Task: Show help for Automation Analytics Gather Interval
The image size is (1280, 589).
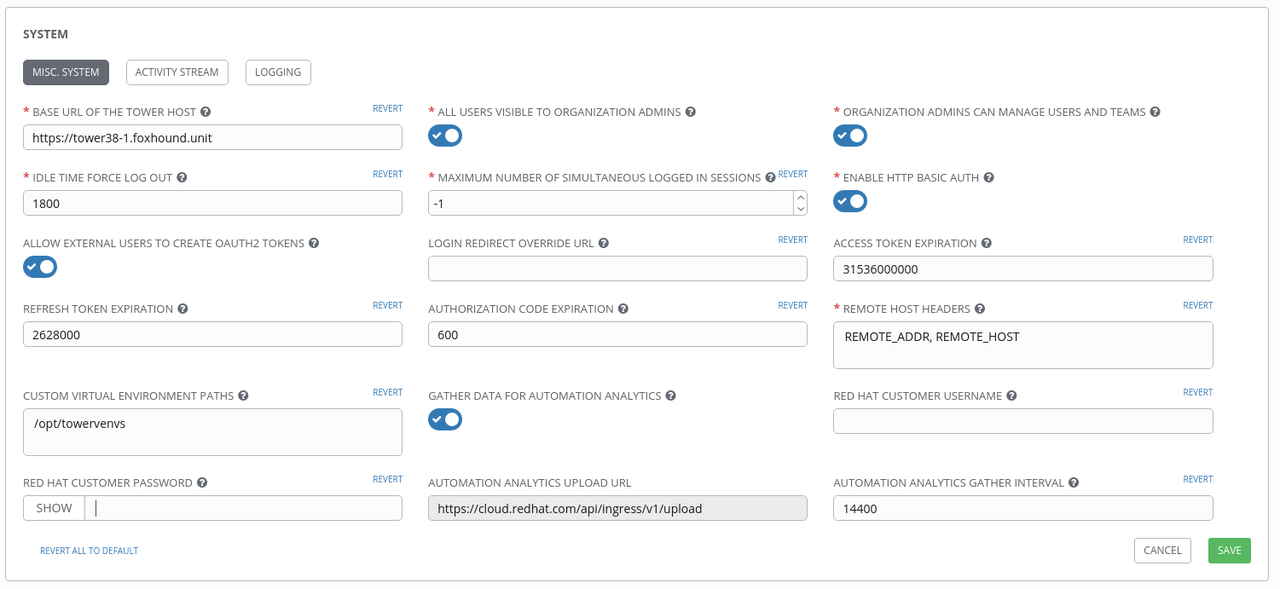Action: [x=1073, y=482]
